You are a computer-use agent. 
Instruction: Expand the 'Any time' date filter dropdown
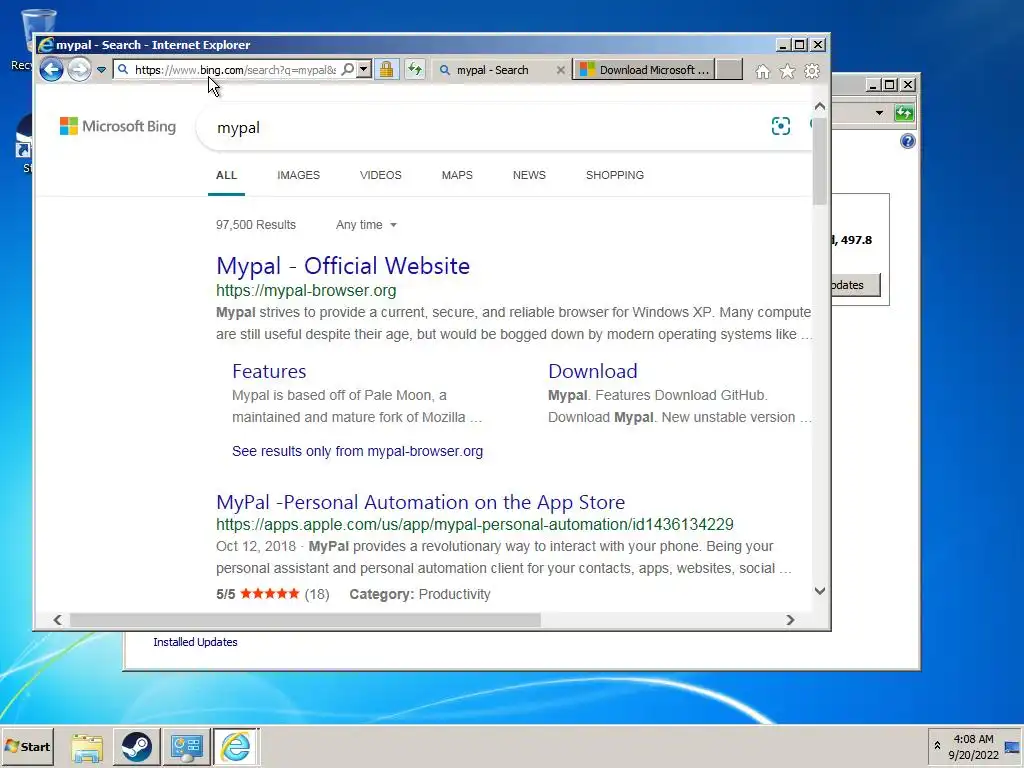(x=366, y=225)
